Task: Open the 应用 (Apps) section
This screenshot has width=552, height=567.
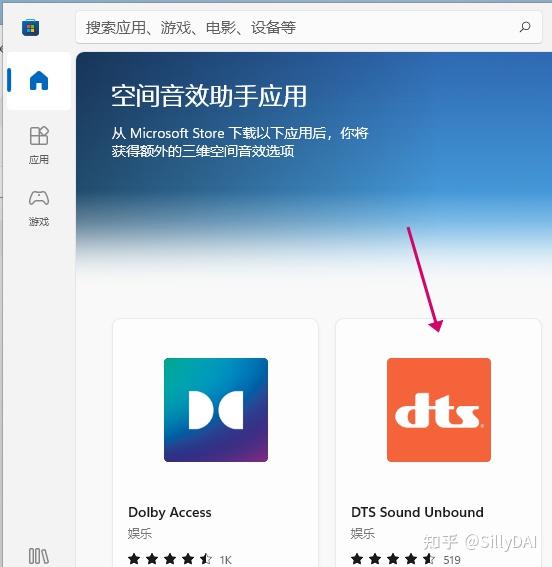Action: (39, 145)
